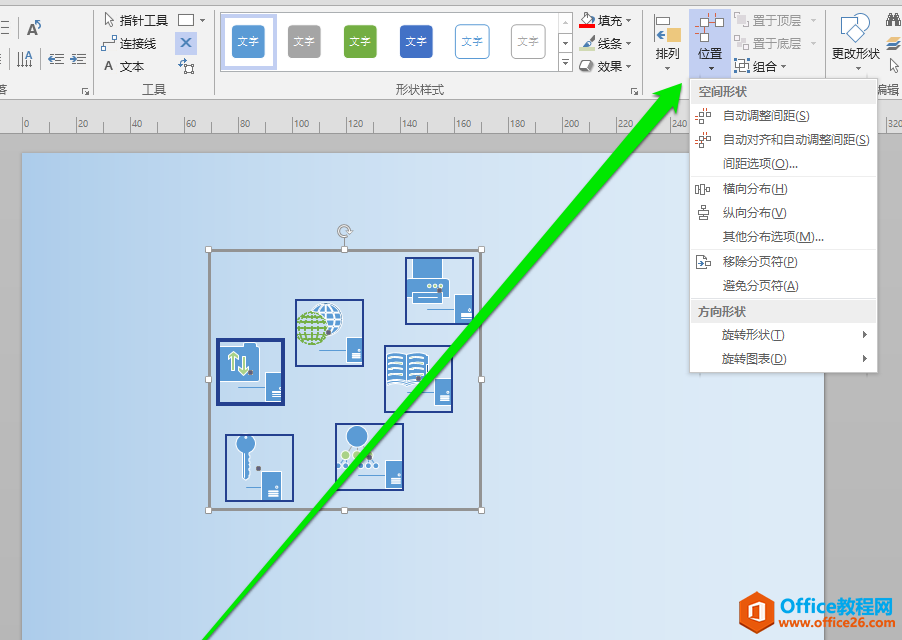The image size is (902, 640).
Task: Open the Change Shape (更改形状) button
Action: tap(855, 42)
